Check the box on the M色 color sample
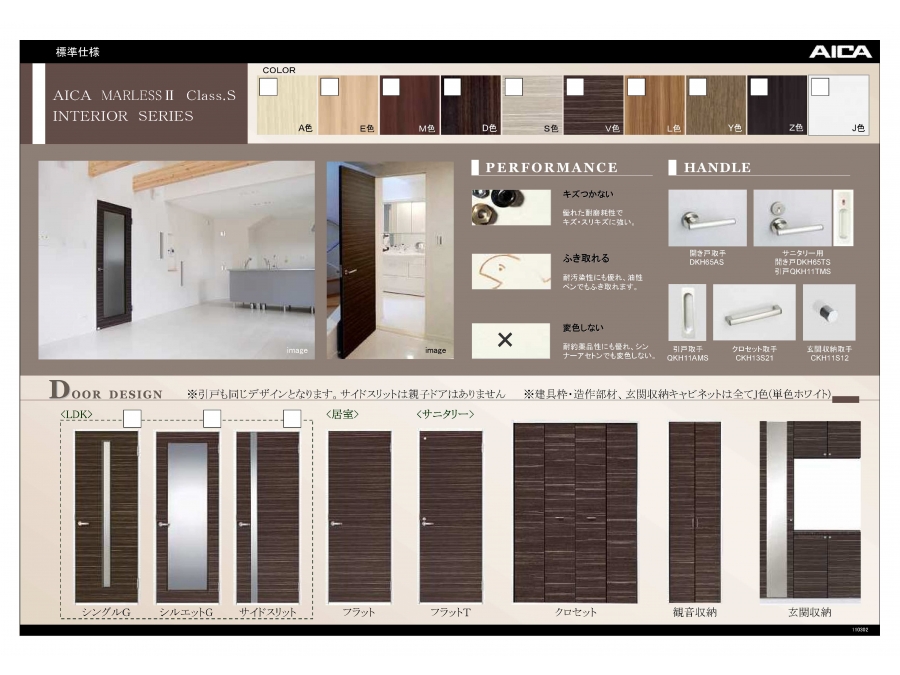900x675 pixels. tap(391, 87)
